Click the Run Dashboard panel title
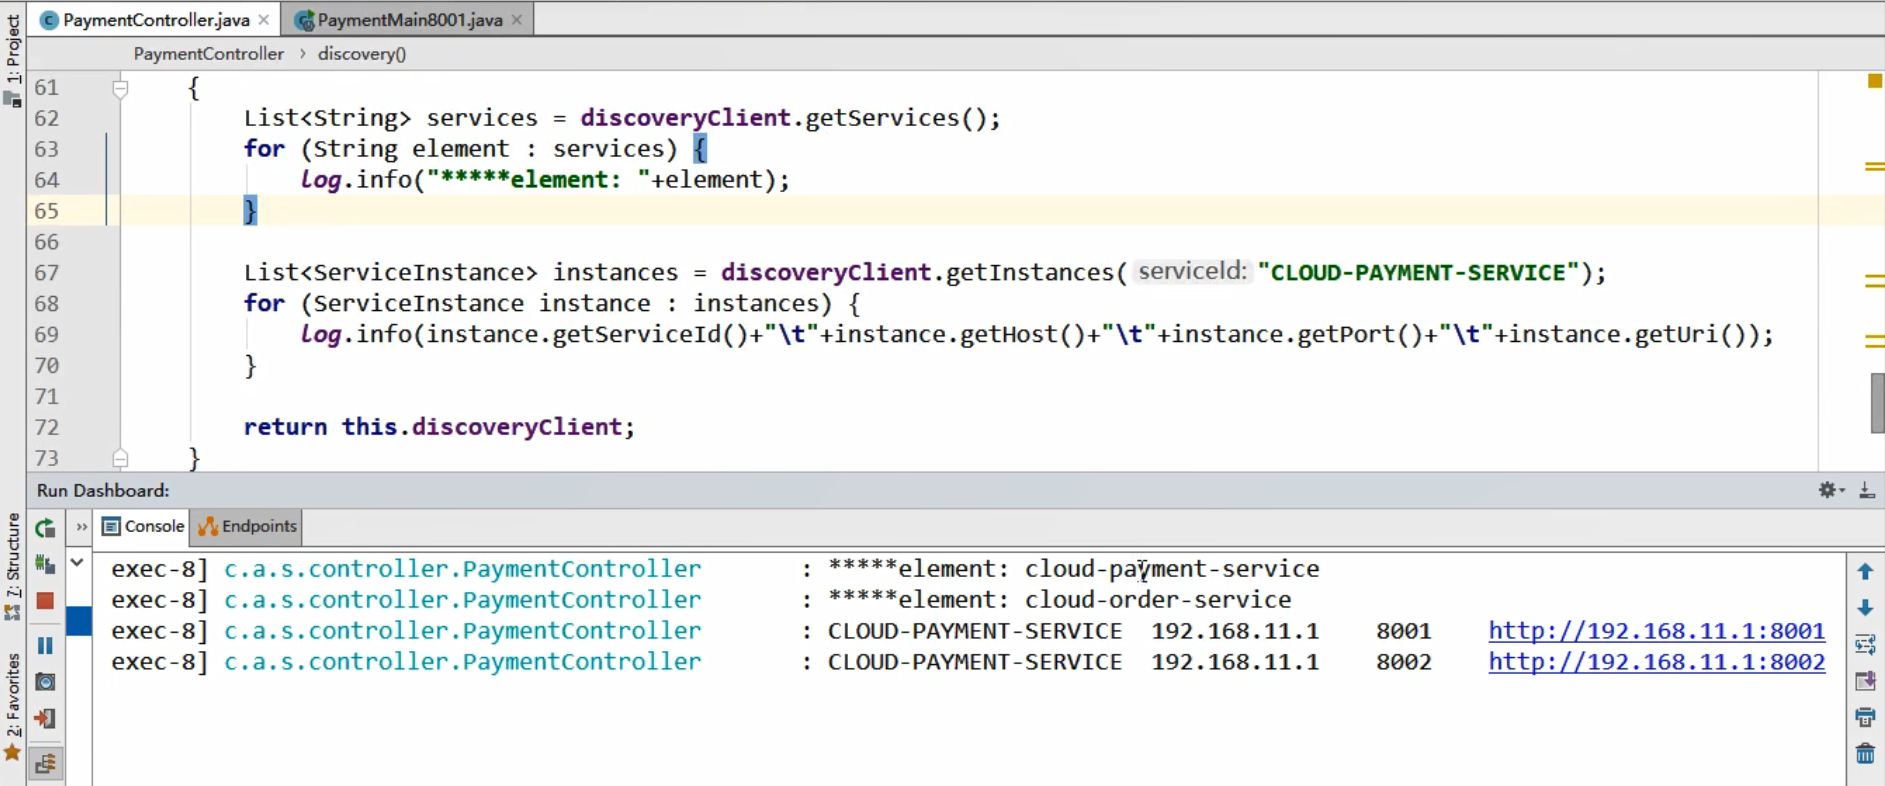The image size is (1885, 786). (x=103, y=490)
